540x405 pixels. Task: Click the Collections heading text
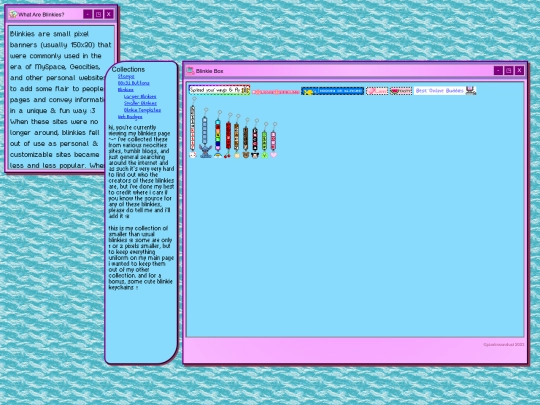(128, 69)
